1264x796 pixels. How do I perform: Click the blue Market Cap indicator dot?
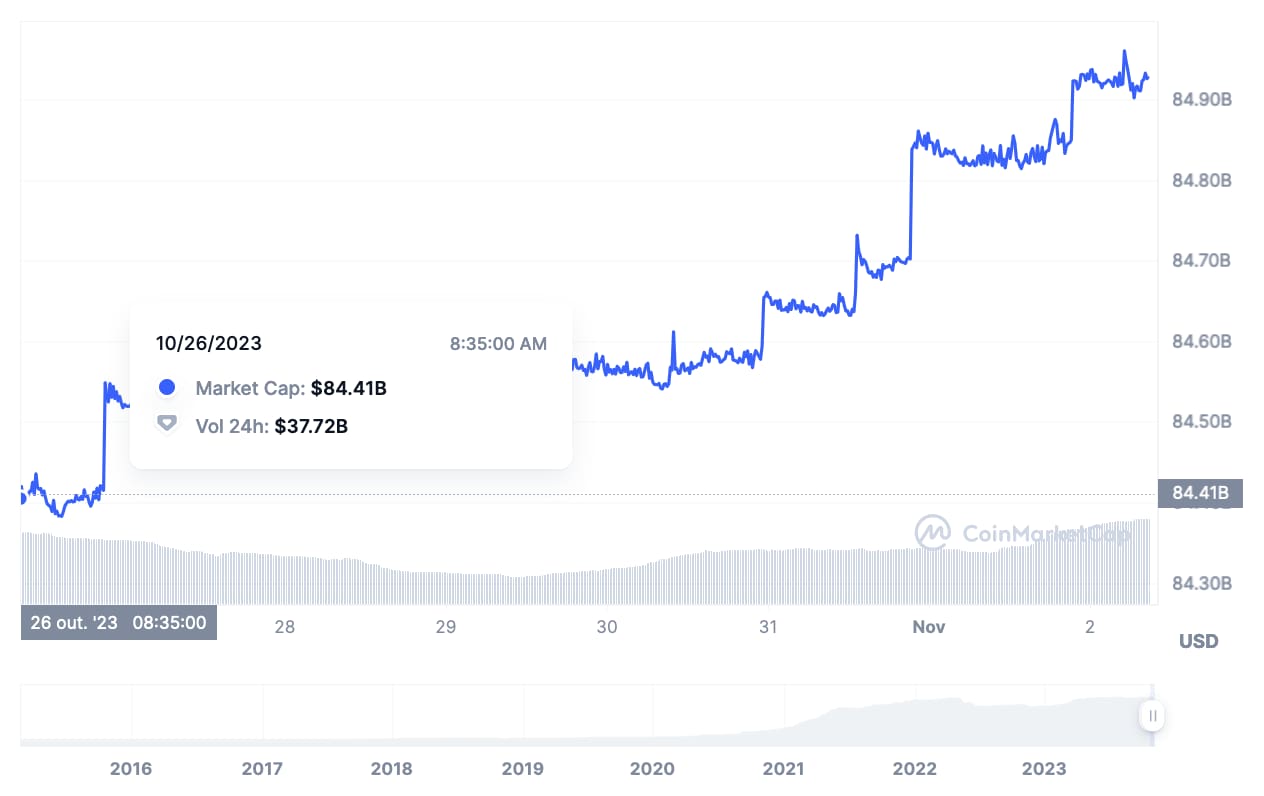[x=167, y=387]
